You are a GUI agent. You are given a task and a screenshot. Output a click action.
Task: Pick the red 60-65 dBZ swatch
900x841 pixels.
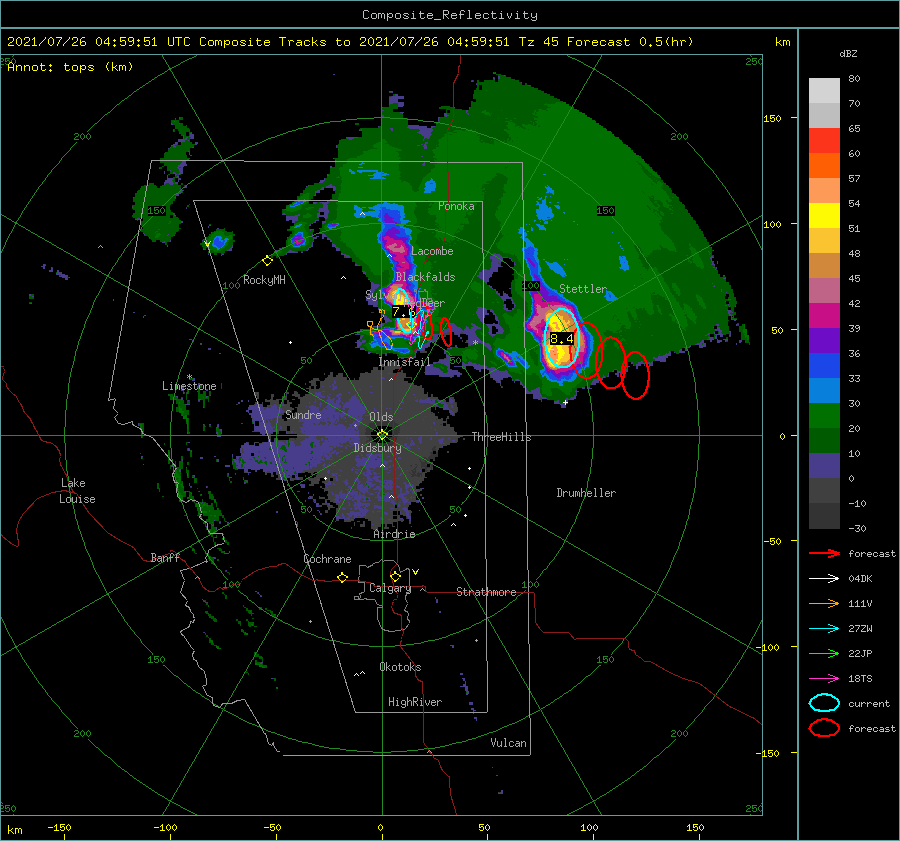click(824, 141)
